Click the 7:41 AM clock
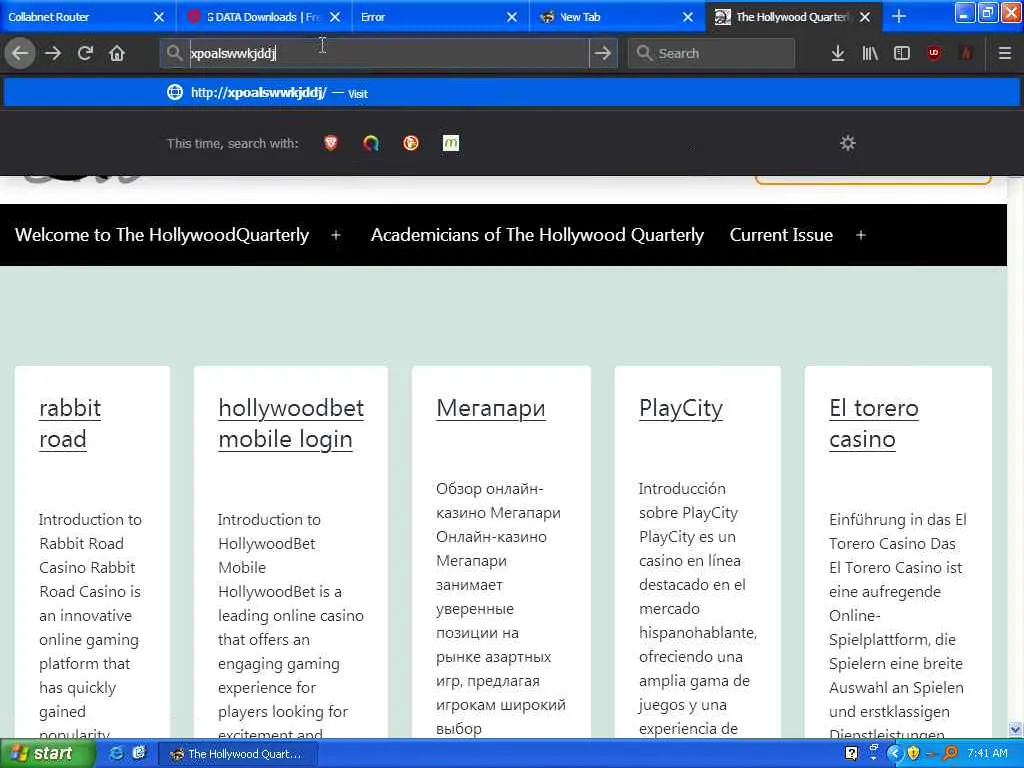This screenshot has width=1024, height=768. (987, 754)
